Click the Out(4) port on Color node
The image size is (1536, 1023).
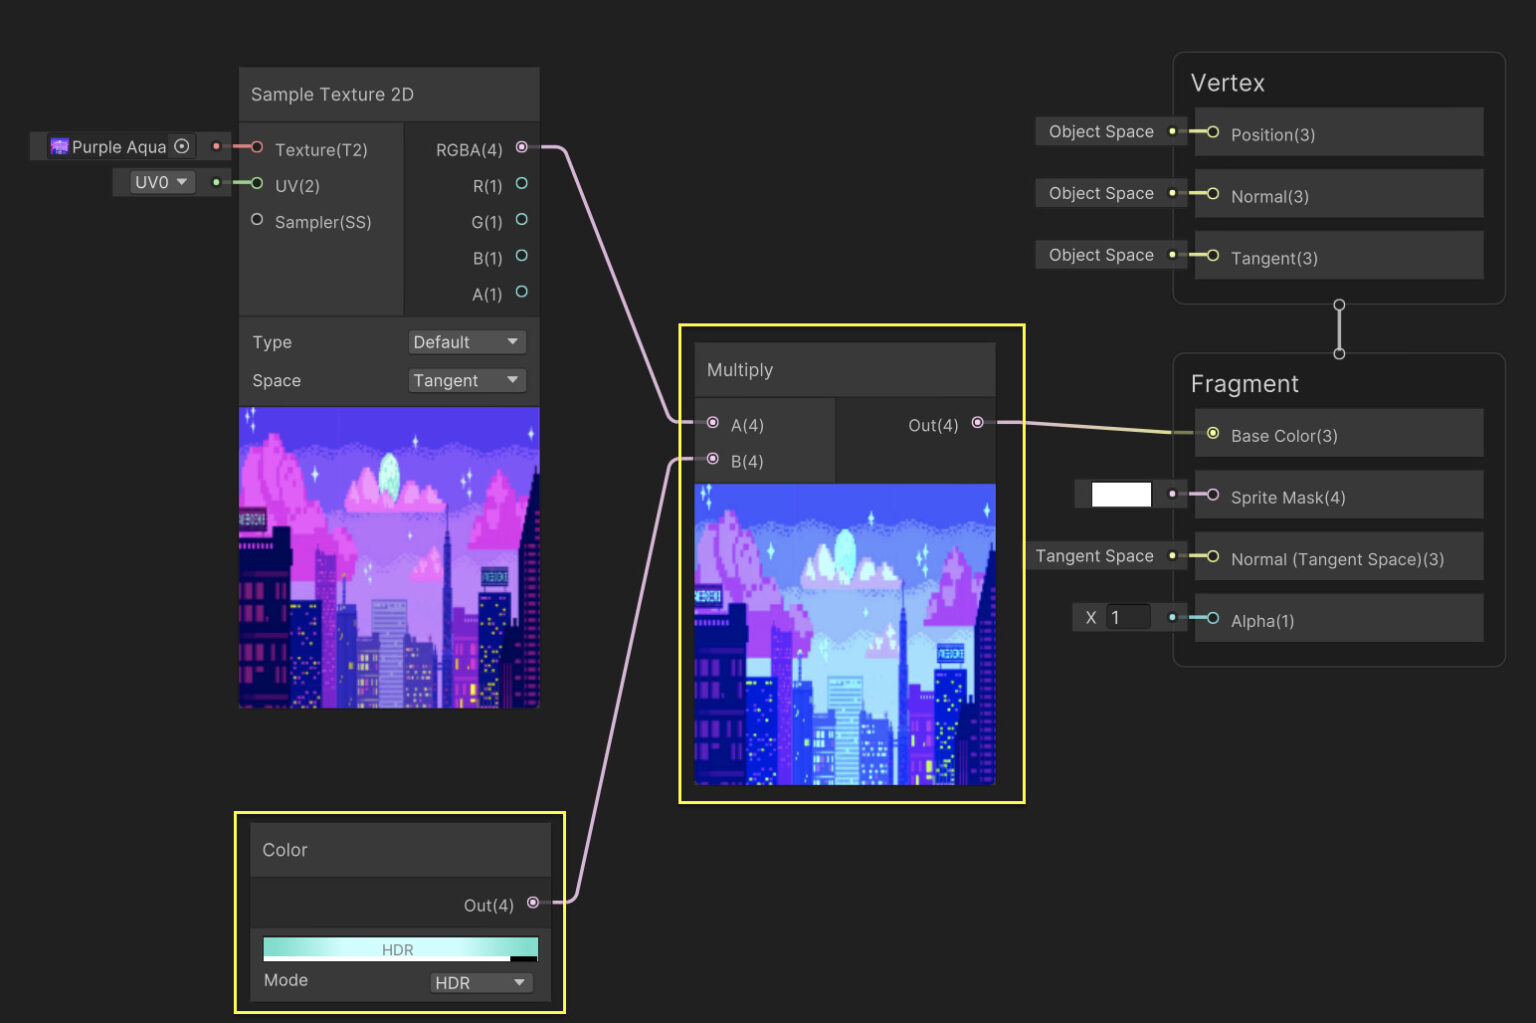(533, 901)
